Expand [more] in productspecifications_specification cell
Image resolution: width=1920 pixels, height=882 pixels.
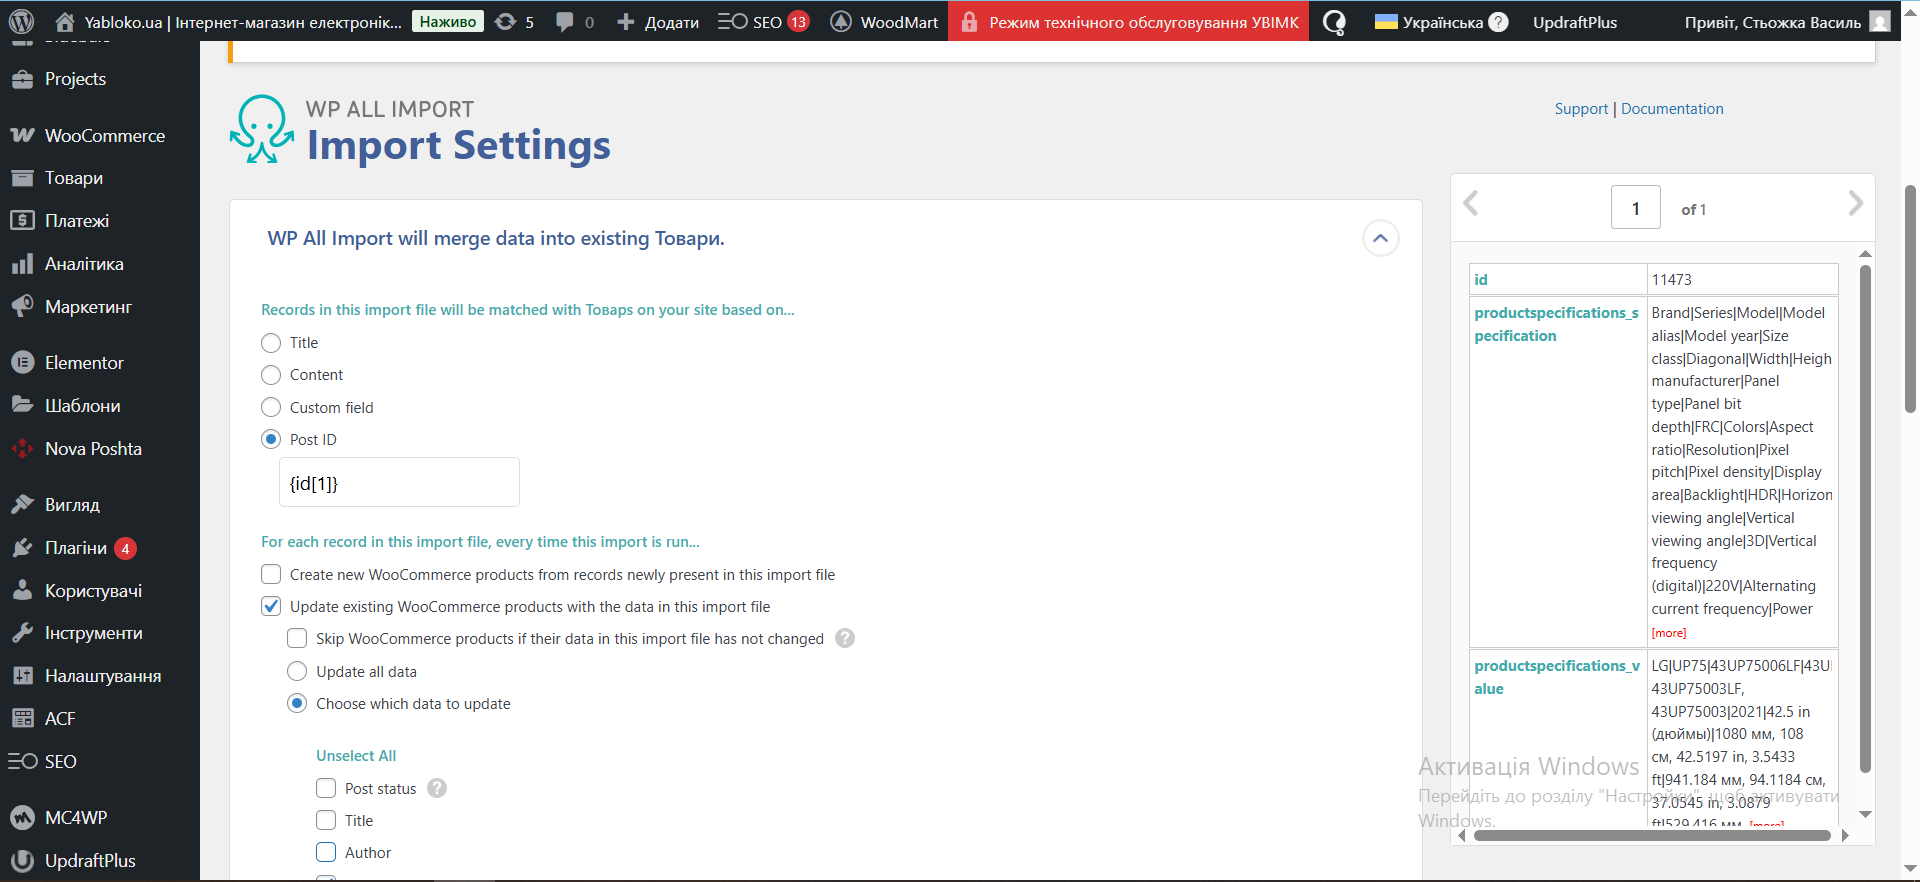[1669, 633]
